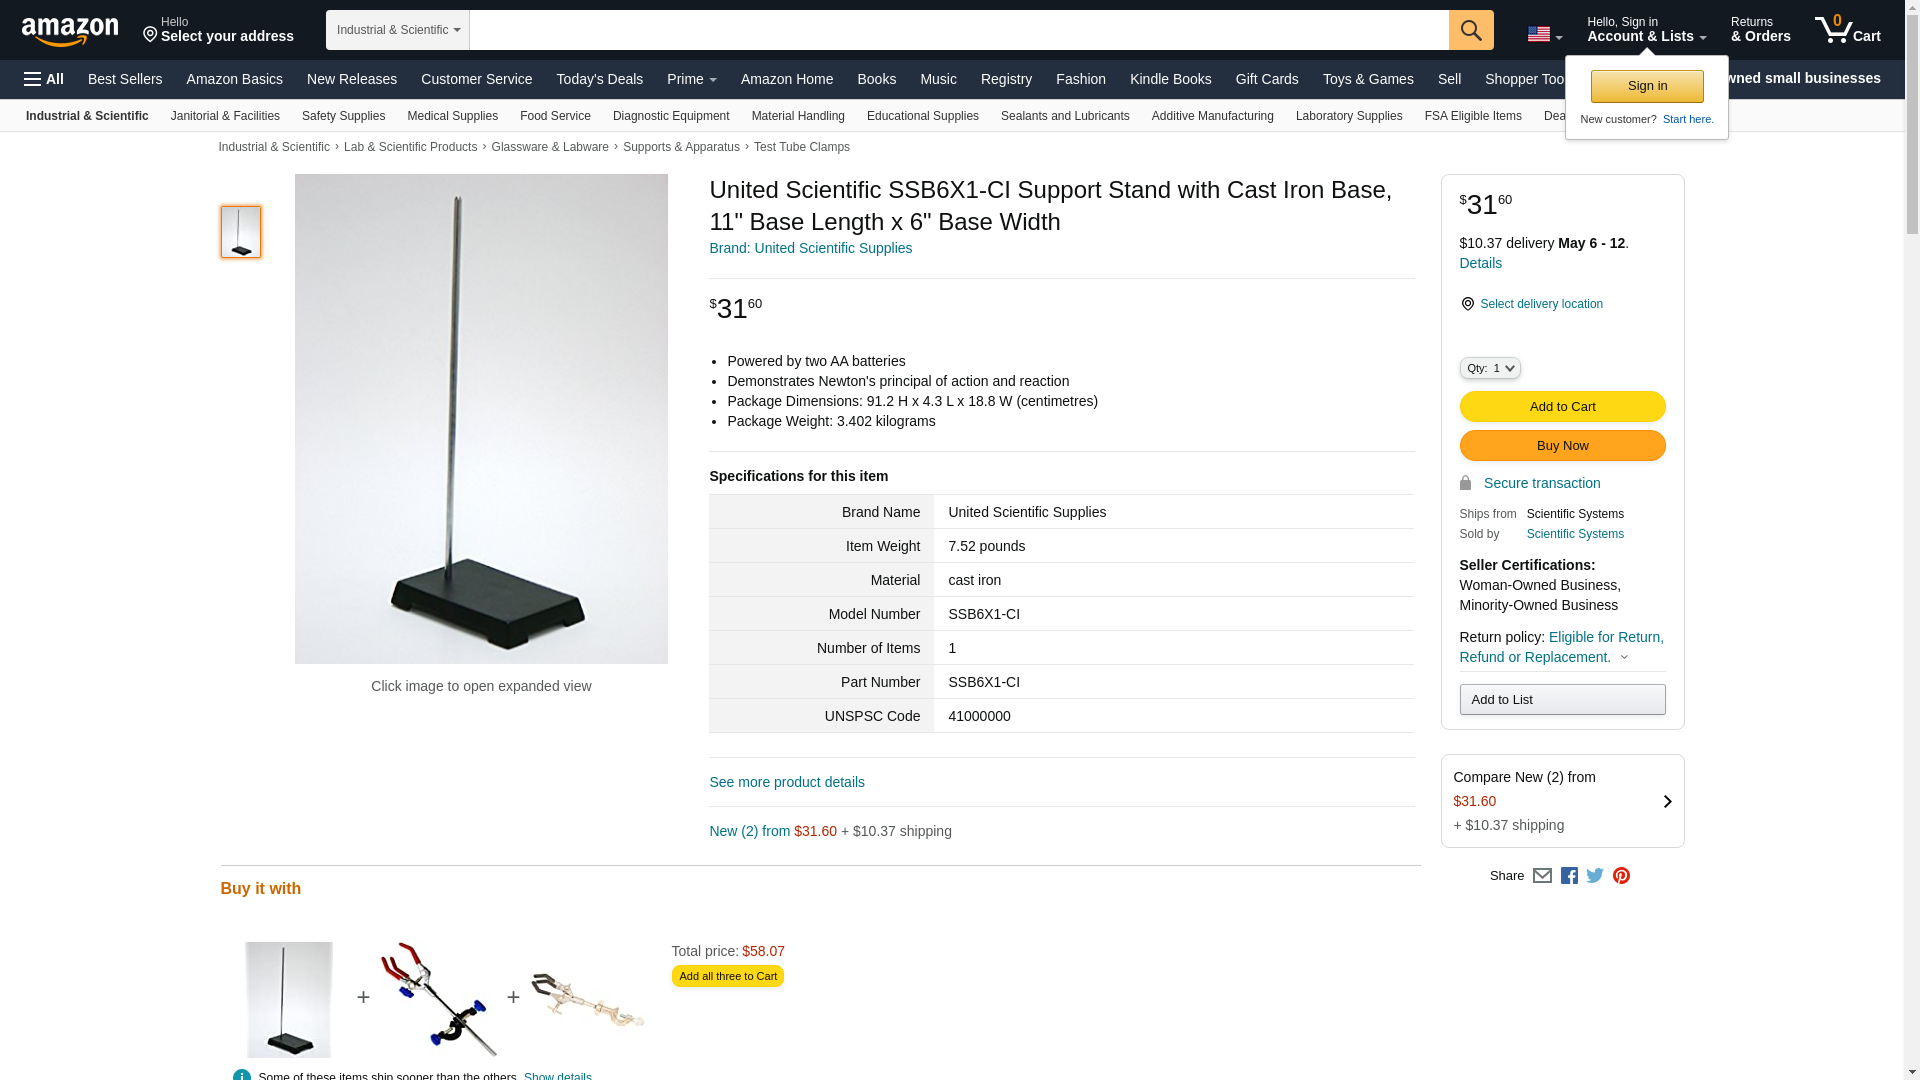
Task: Click the search text field
Action: pyautogui.click(x=959, y=30)
